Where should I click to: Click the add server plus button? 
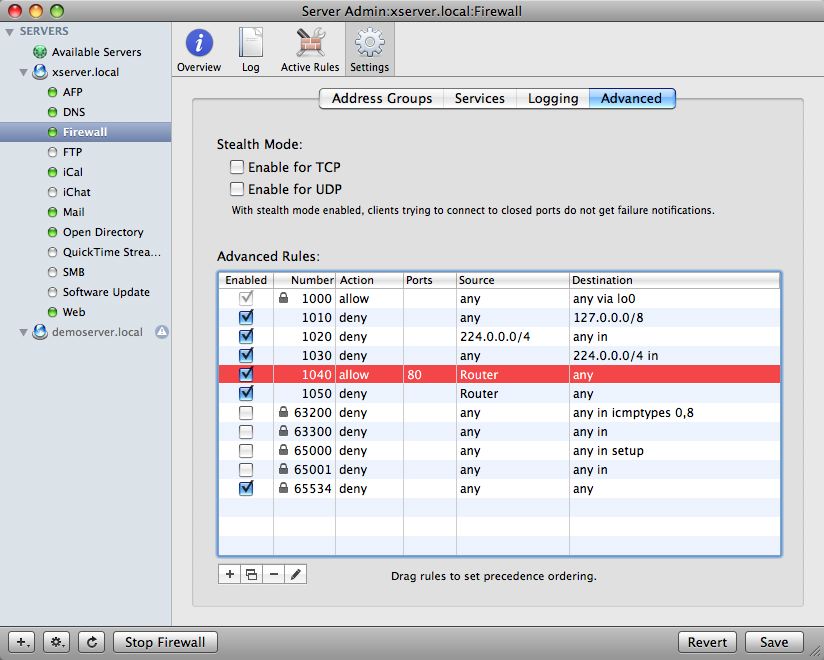coord(23,642)
